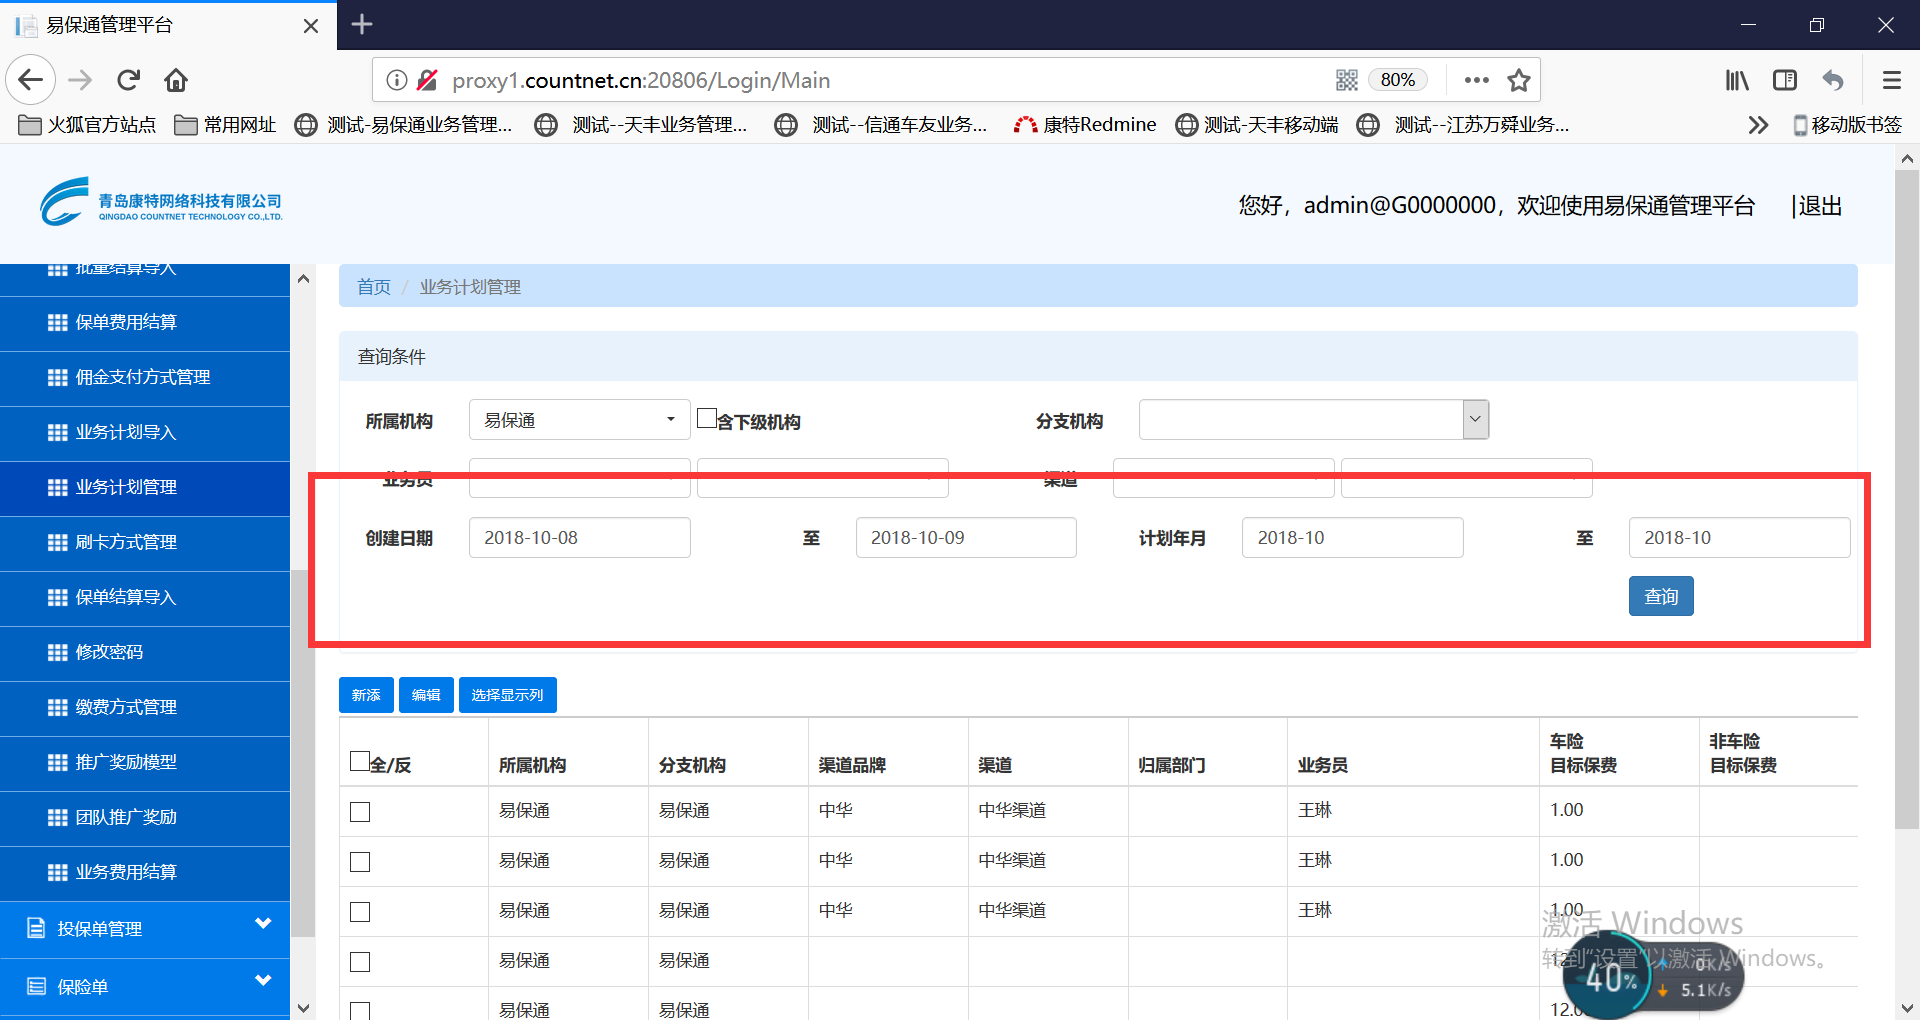Check the first table row checkbox

(x=360, y=812)
